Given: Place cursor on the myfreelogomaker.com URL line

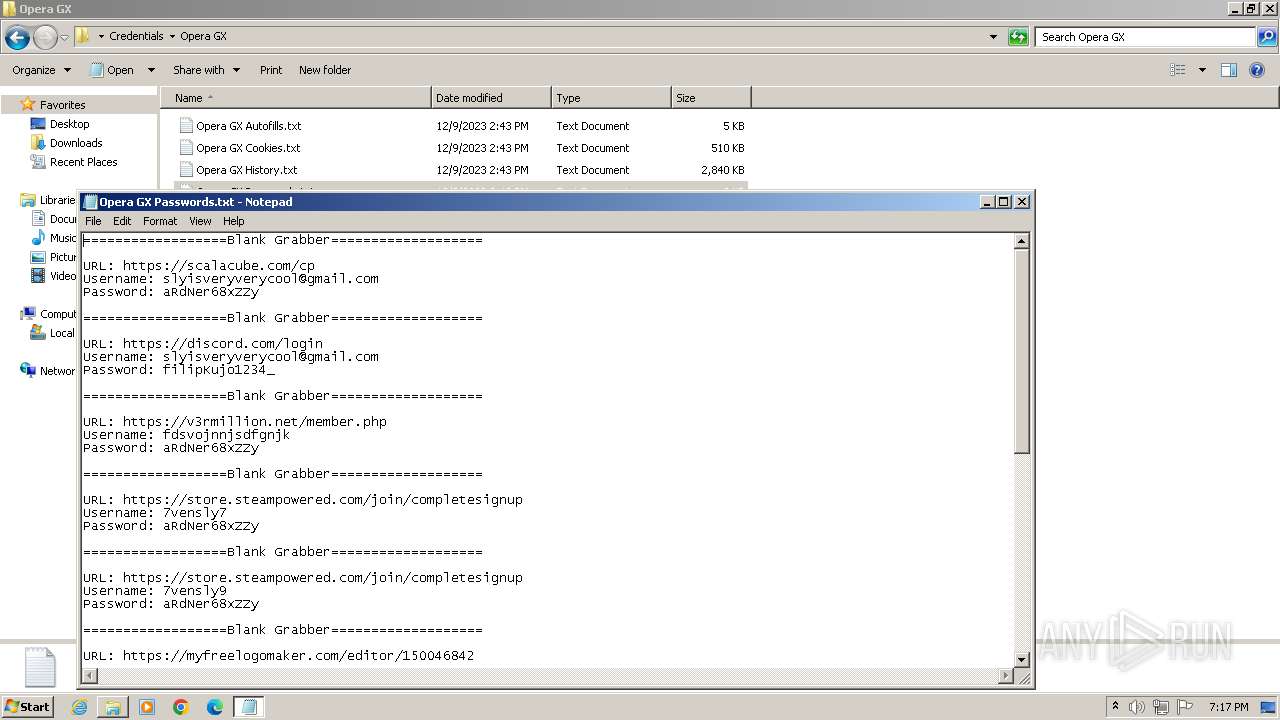Looking at the screenshot, I should point(279,656).
